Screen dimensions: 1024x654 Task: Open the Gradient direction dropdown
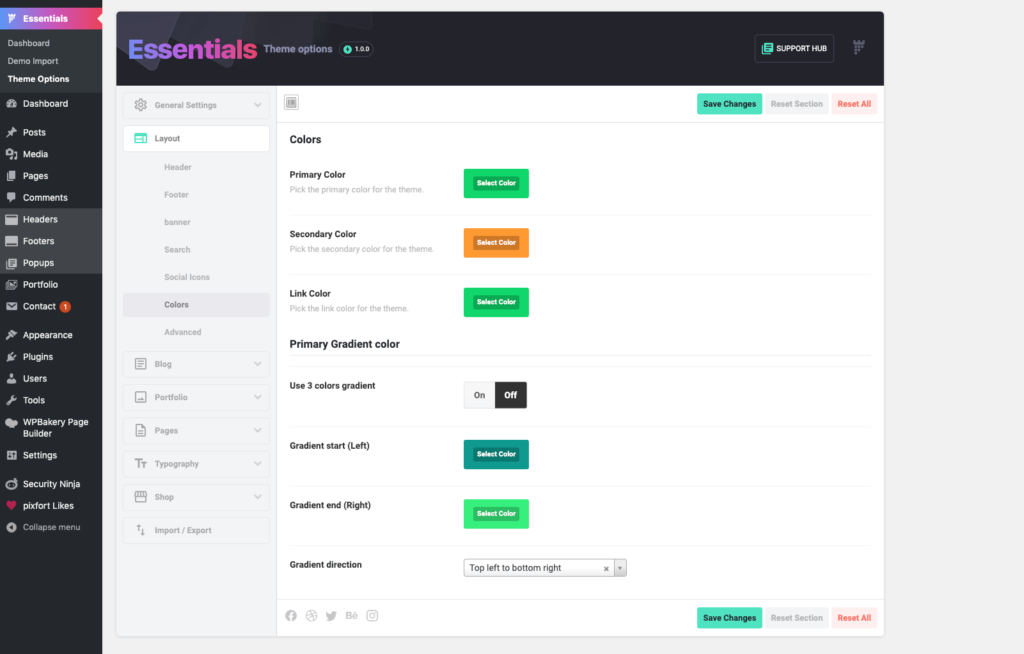[x=620, y=566]
